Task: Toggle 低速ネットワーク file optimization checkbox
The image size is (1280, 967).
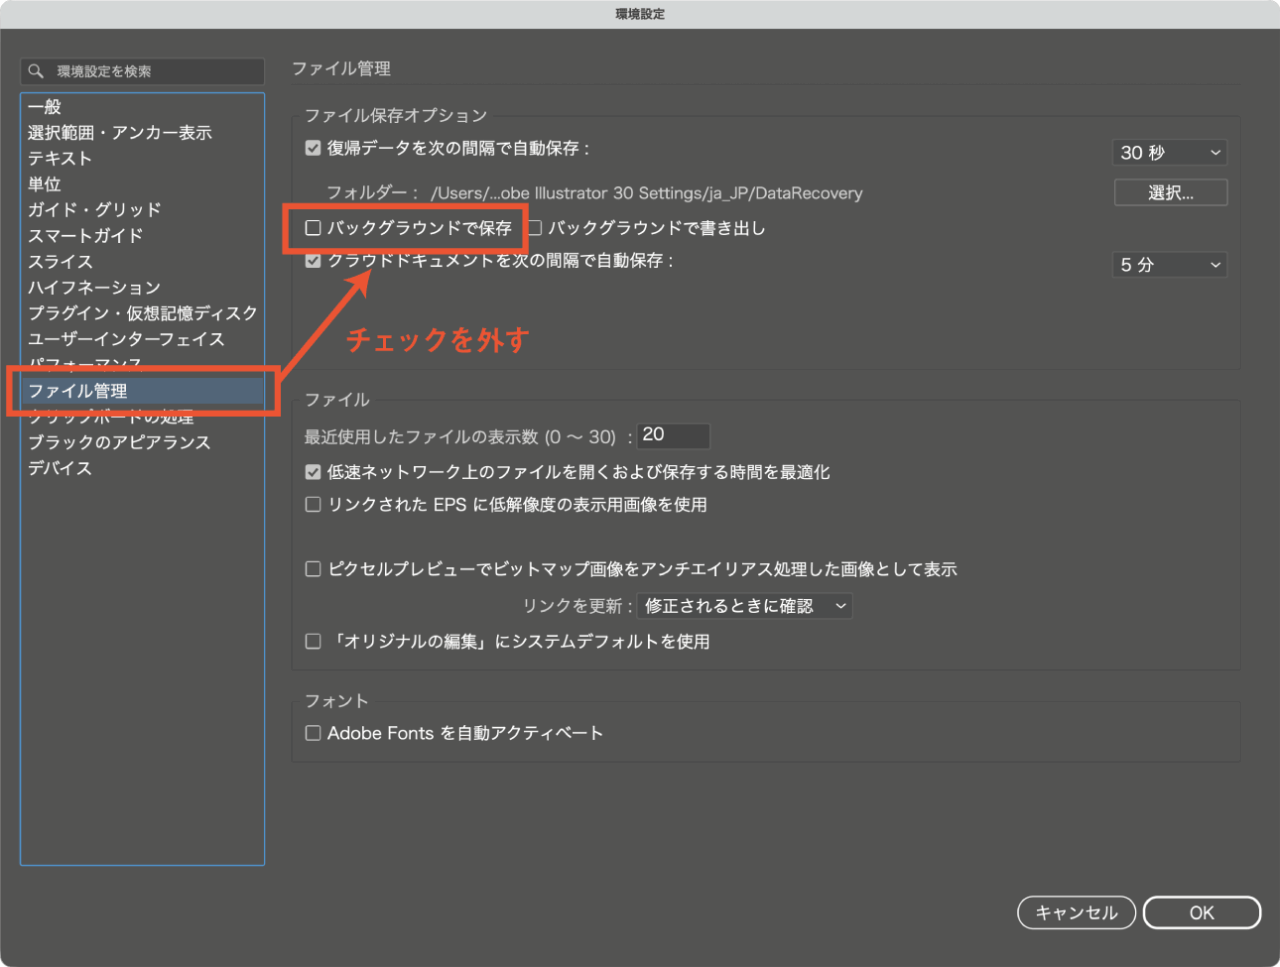Action: tap(313, 472)
